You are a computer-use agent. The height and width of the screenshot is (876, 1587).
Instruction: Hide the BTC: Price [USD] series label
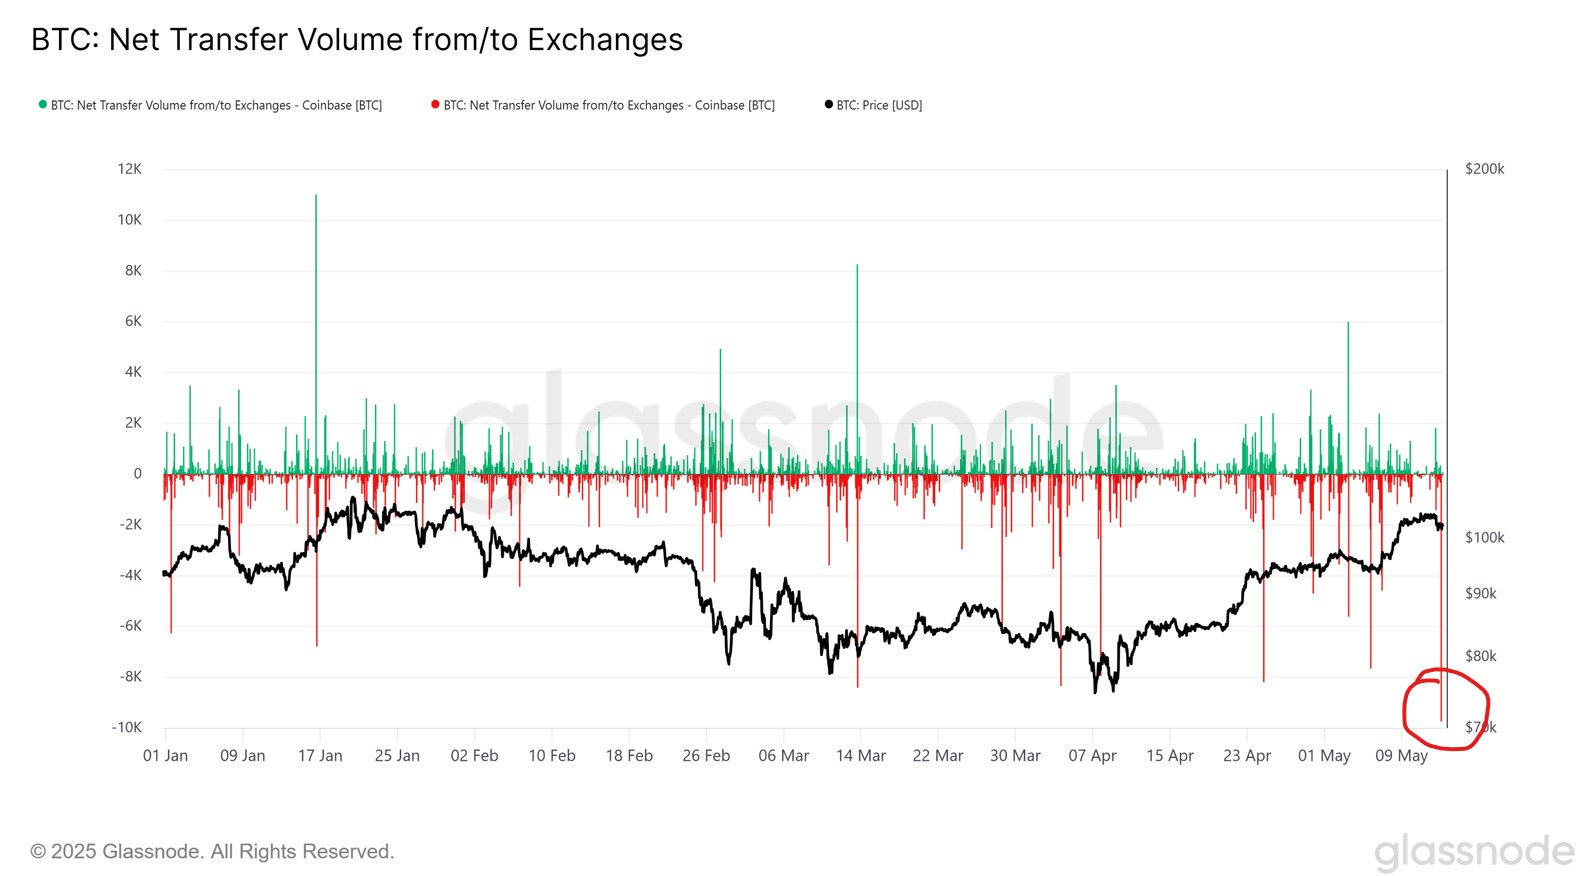coord(879,105)
